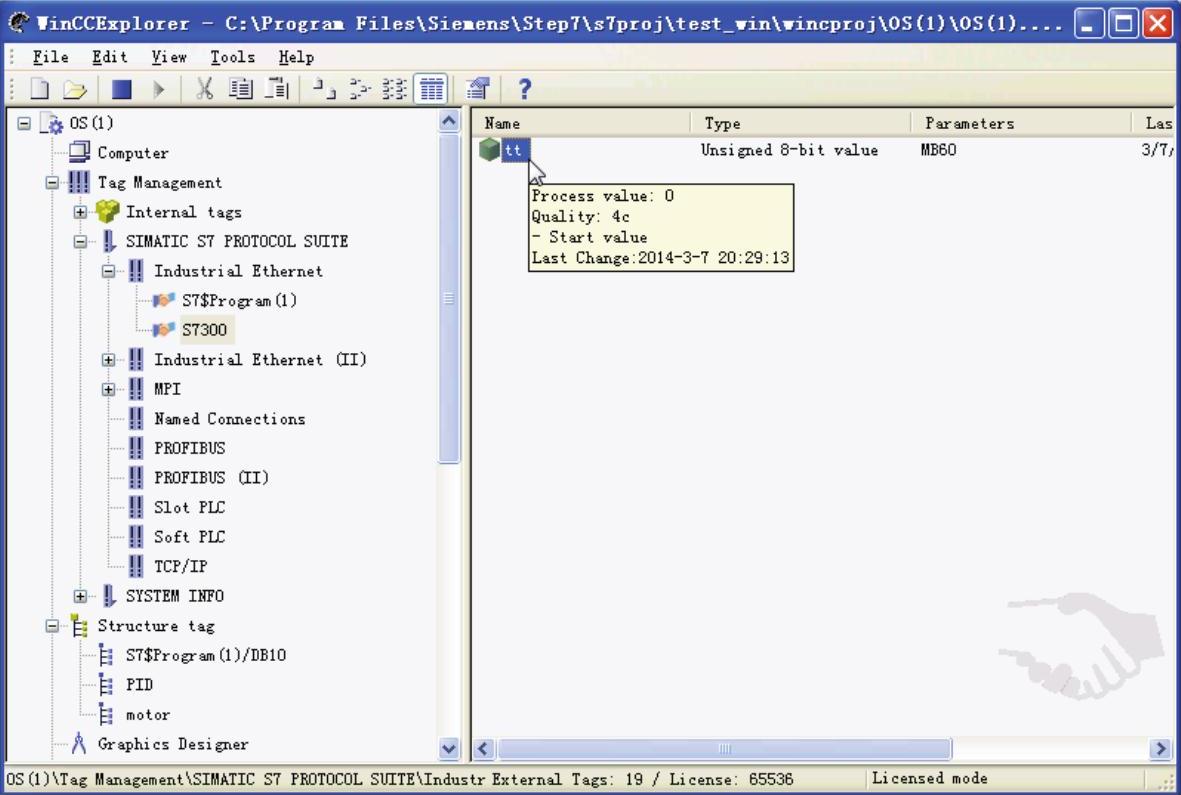The image size is (1181, 795).
Task: Select the tt tag icon
Action: [x=489, y=151]
